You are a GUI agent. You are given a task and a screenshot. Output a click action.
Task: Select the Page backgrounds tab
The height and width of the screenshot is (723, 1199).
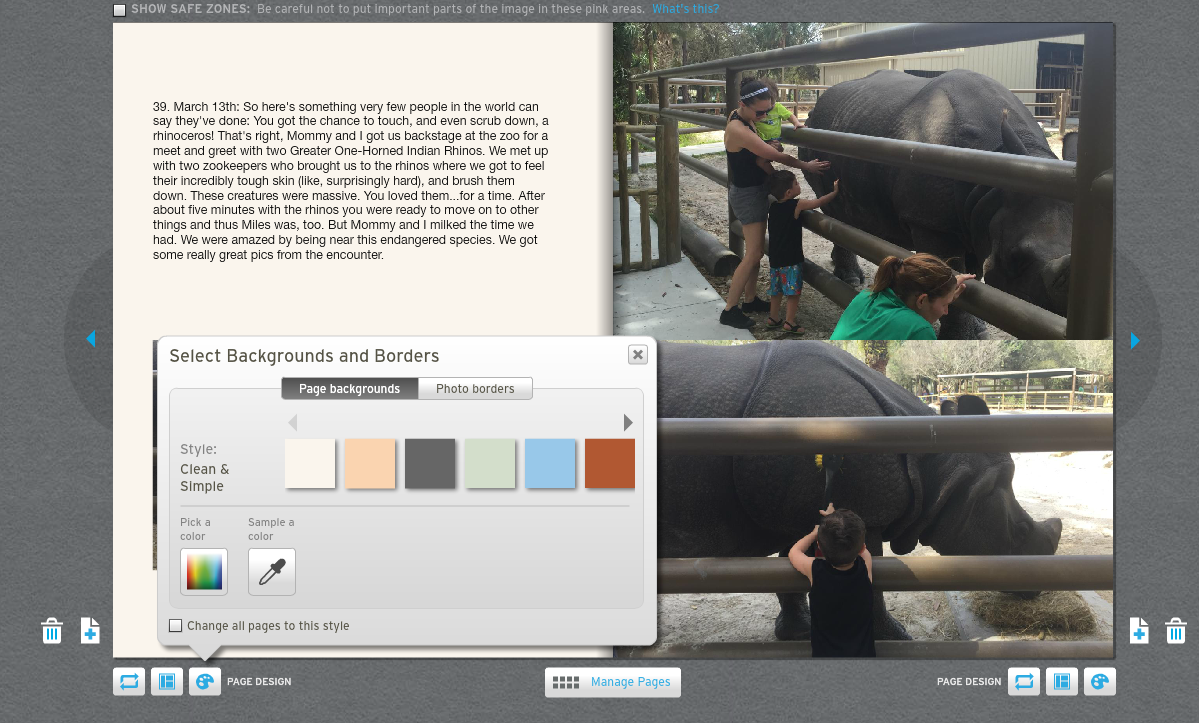[x=349, y=389]
